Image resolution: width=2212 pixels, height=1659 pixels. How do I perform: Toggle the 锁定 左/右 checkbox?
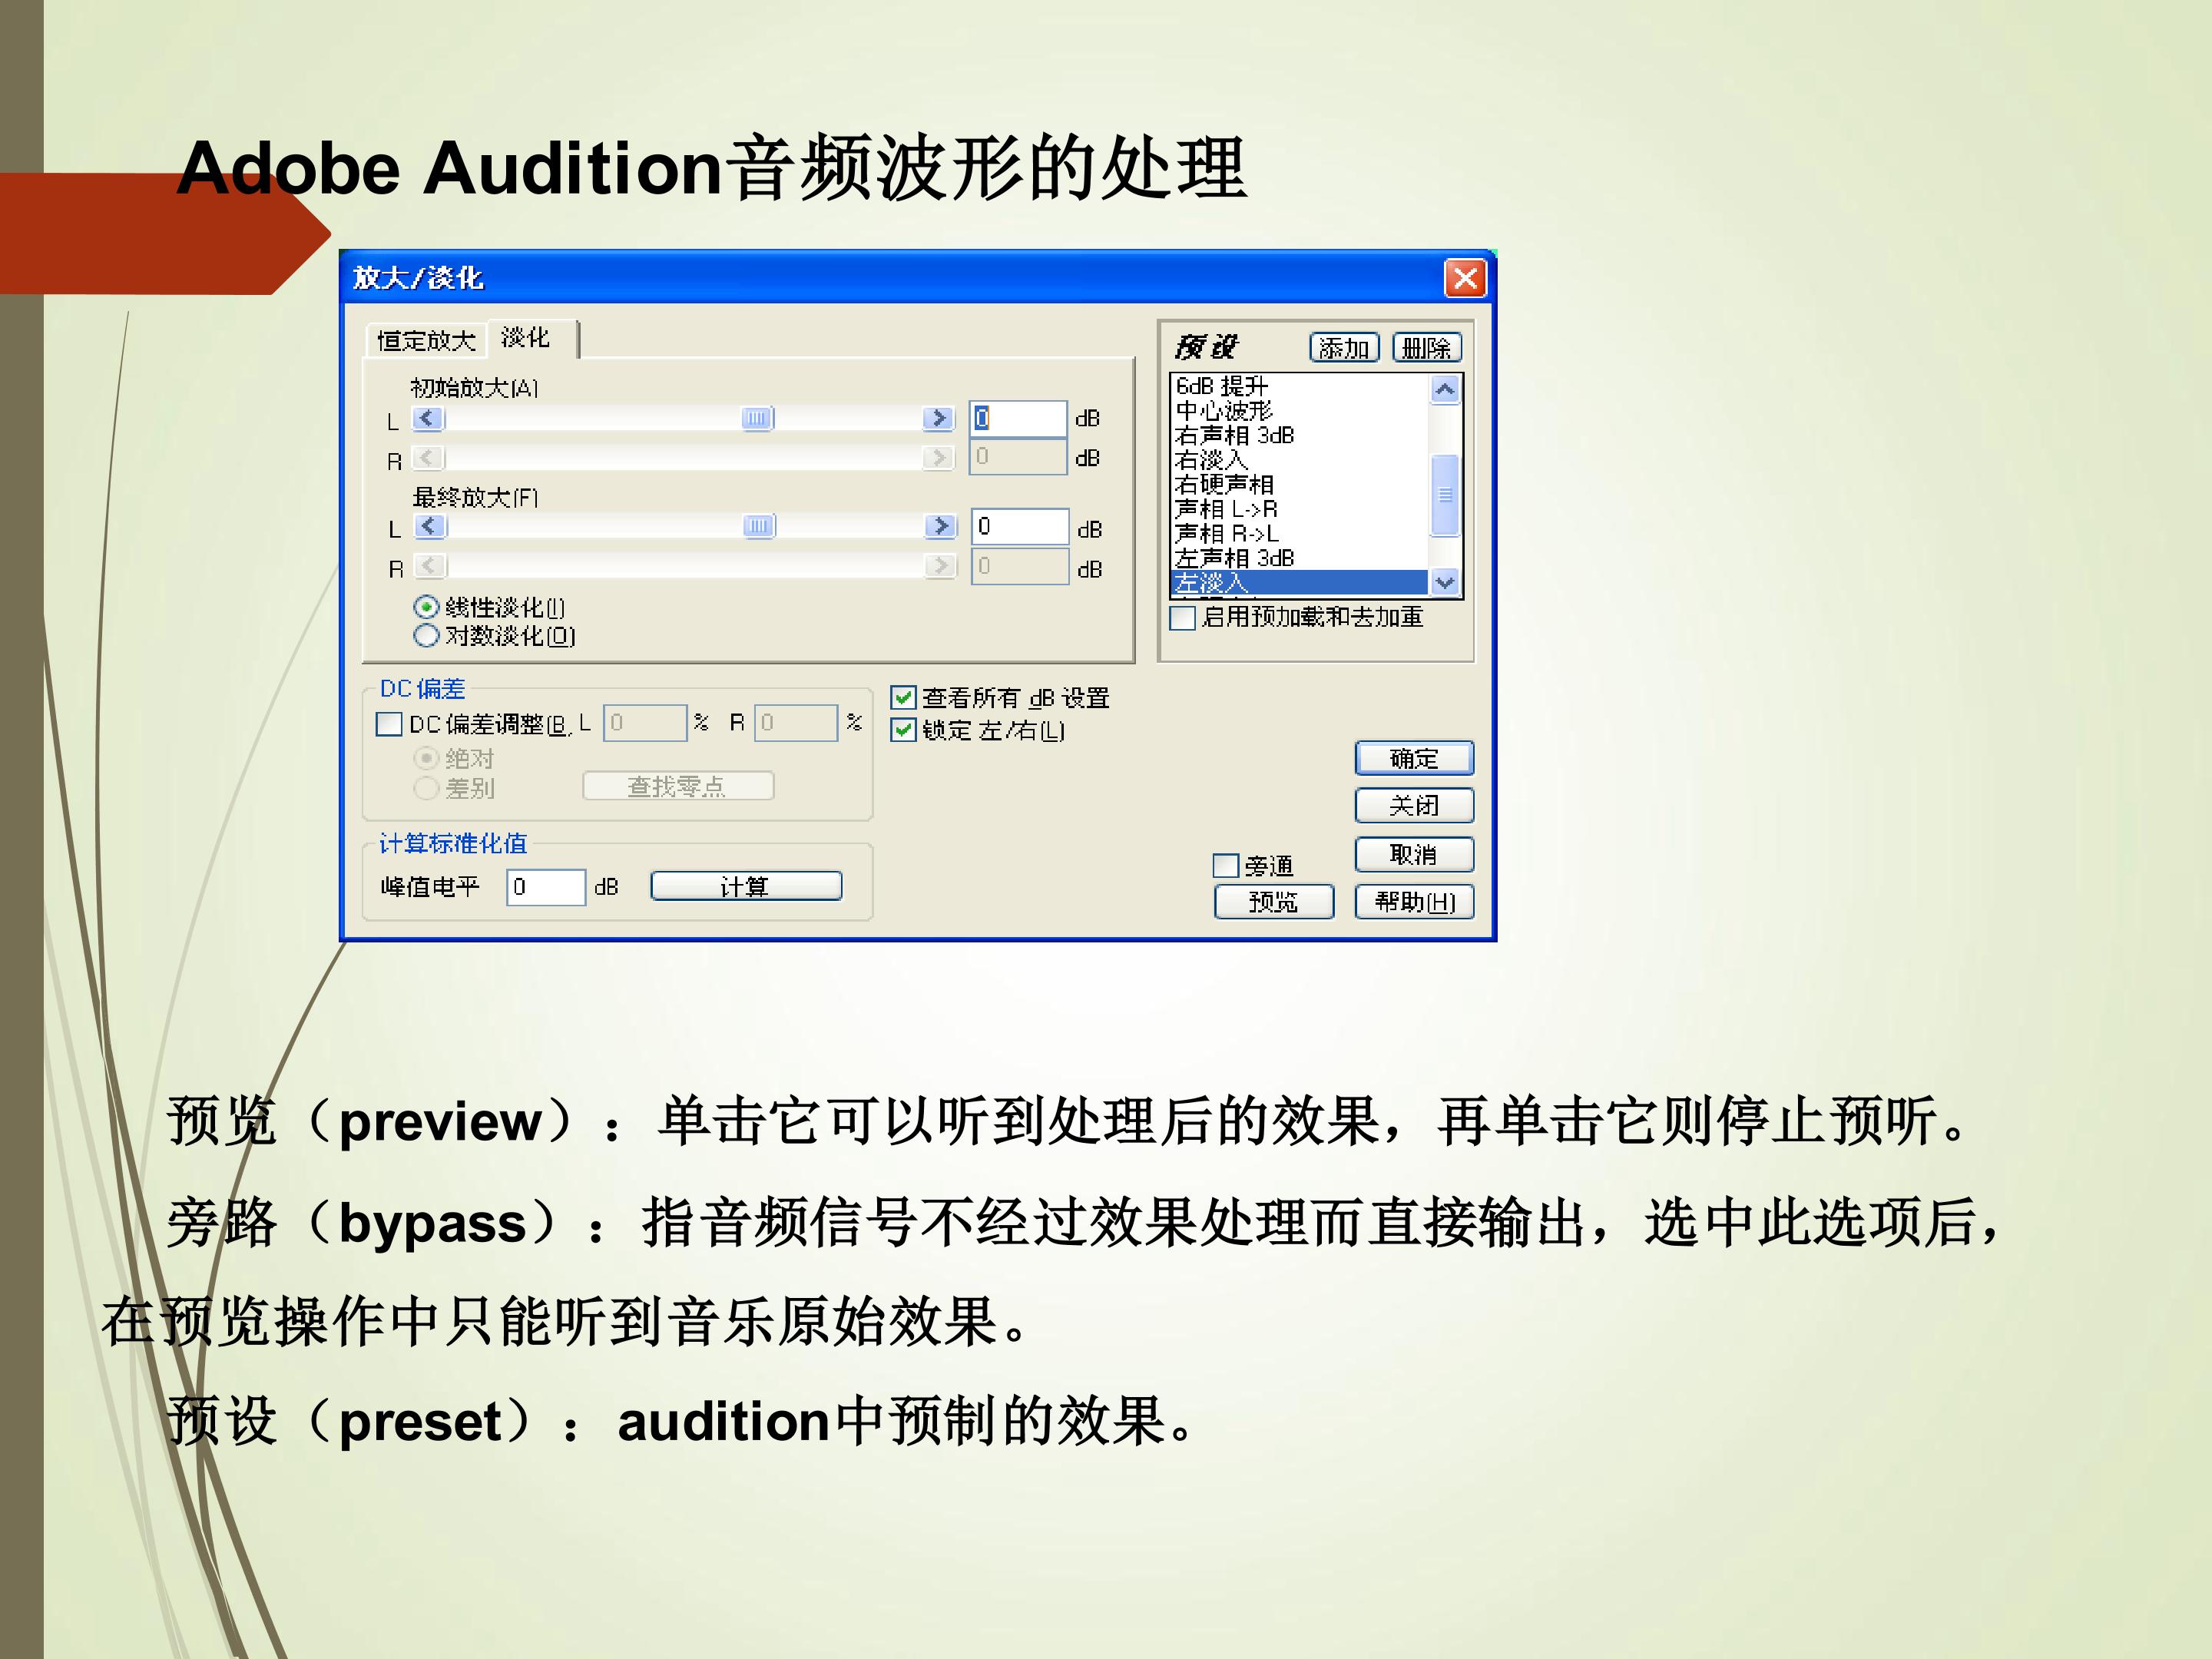(x=903, y=730)
